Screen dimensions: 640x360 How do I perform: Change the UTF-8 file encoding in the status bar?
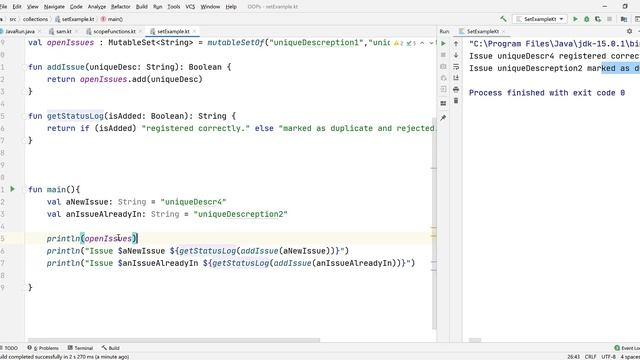click(x=609, y=357)
